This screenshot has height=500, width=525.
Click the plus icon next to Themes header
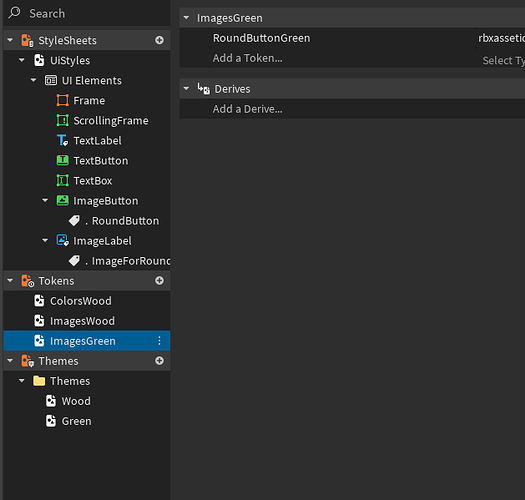click(159, 361)
